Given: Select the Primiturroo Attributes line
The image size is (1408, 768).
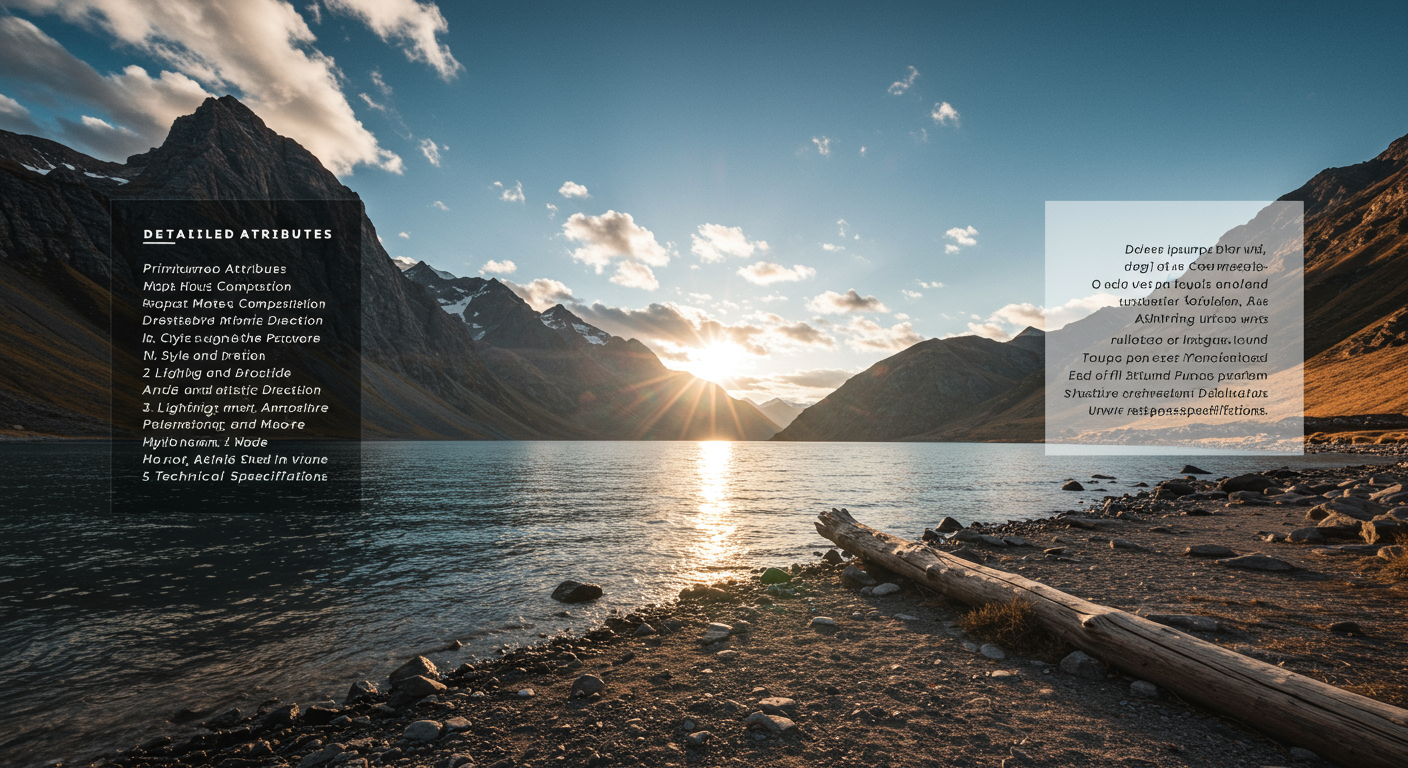Looking at the screenshot, I should [x=214, y=269].
